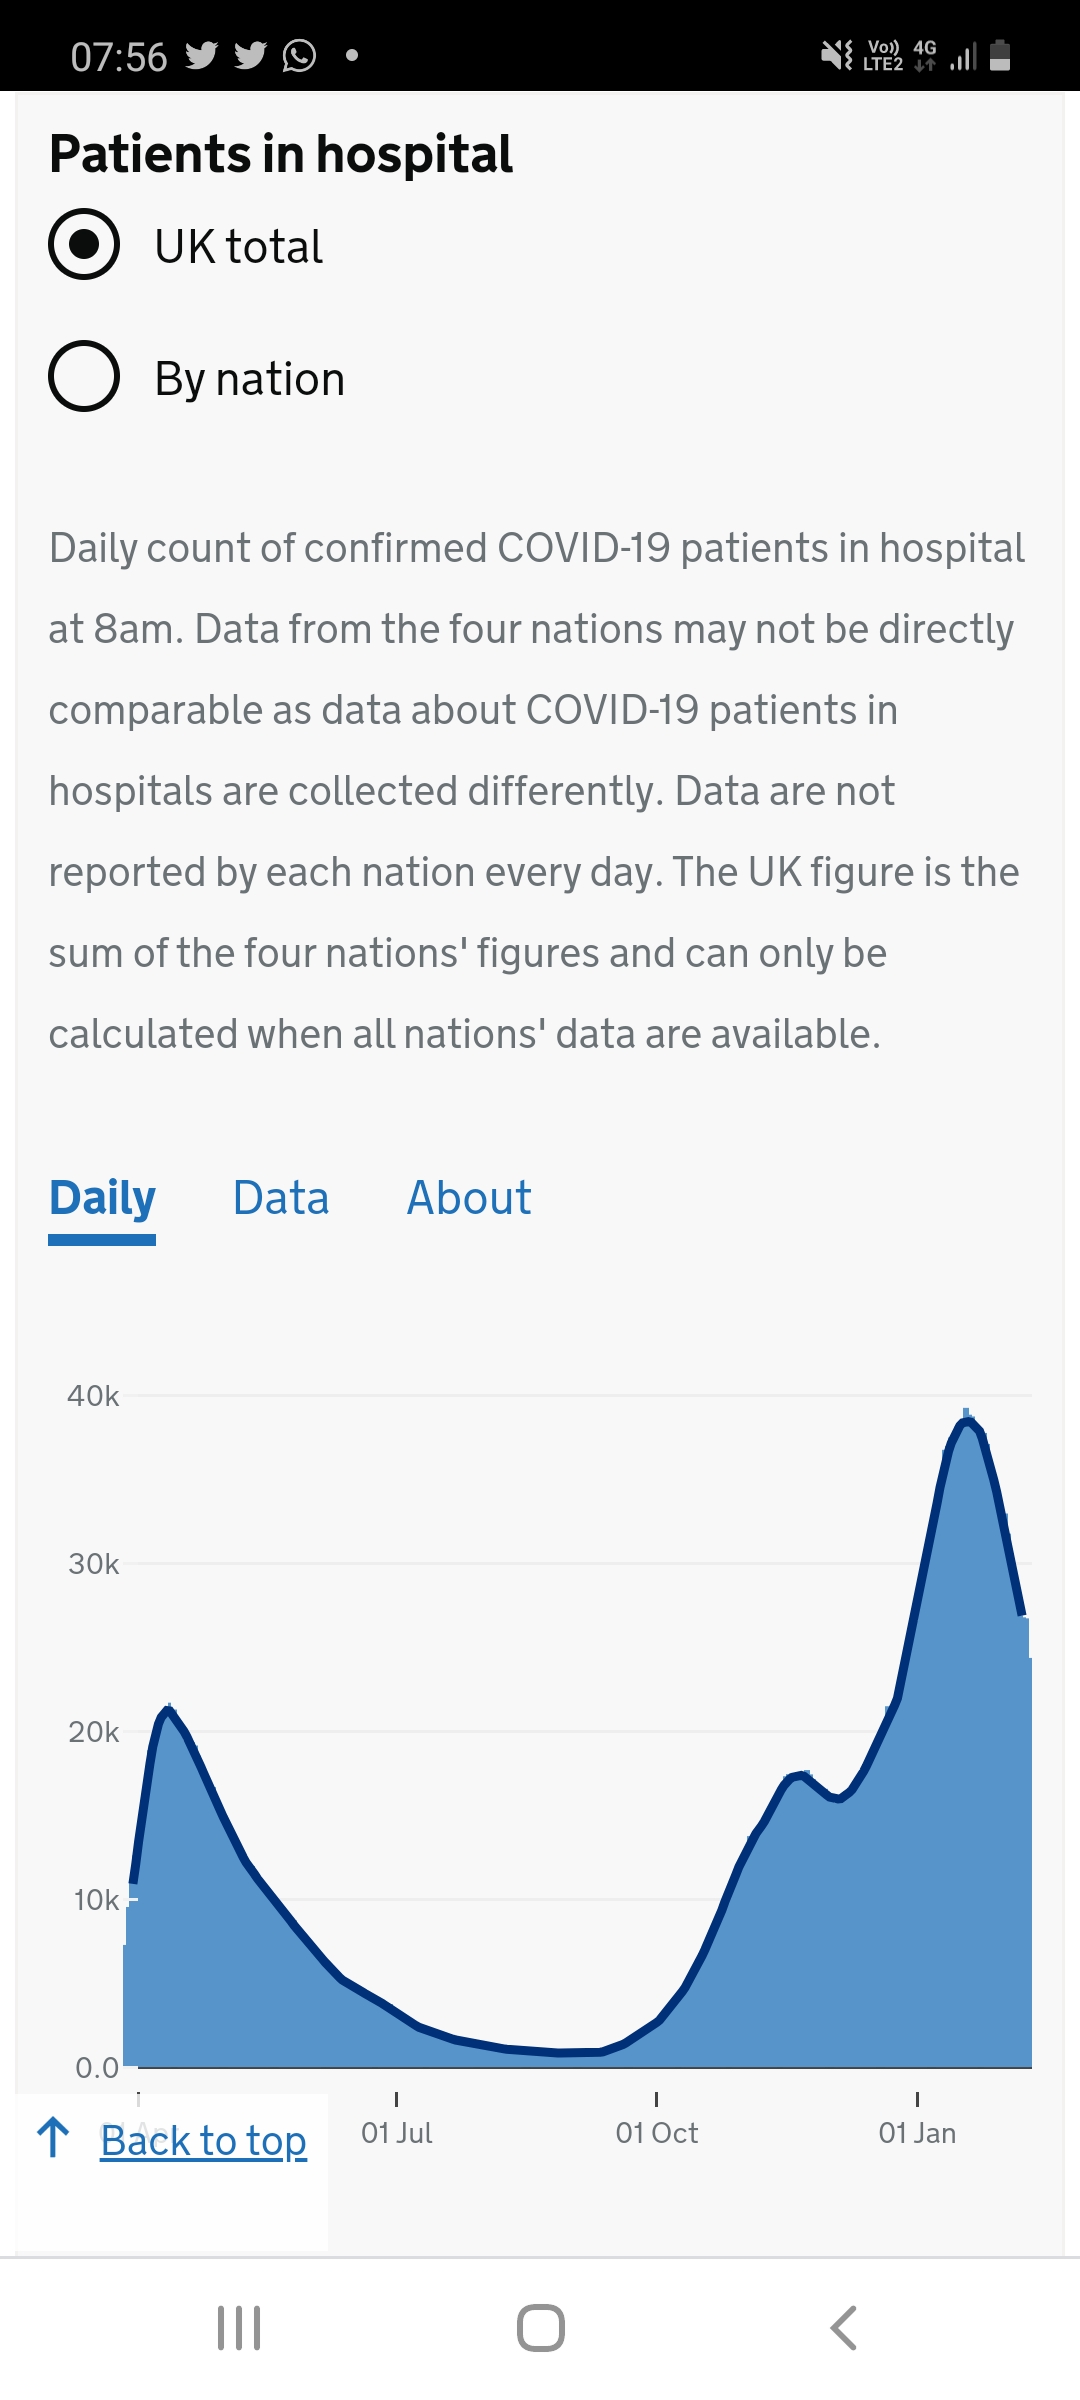Tap the 01 Oct axis marker
This screenshot has width=1080, height=2400.
pos(657,2132)
